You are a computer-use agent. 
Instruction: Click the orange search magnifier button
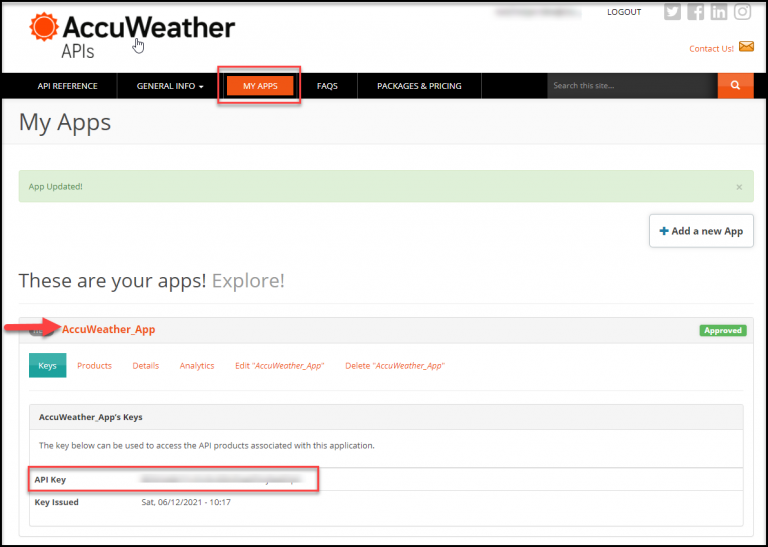point(735,86)
